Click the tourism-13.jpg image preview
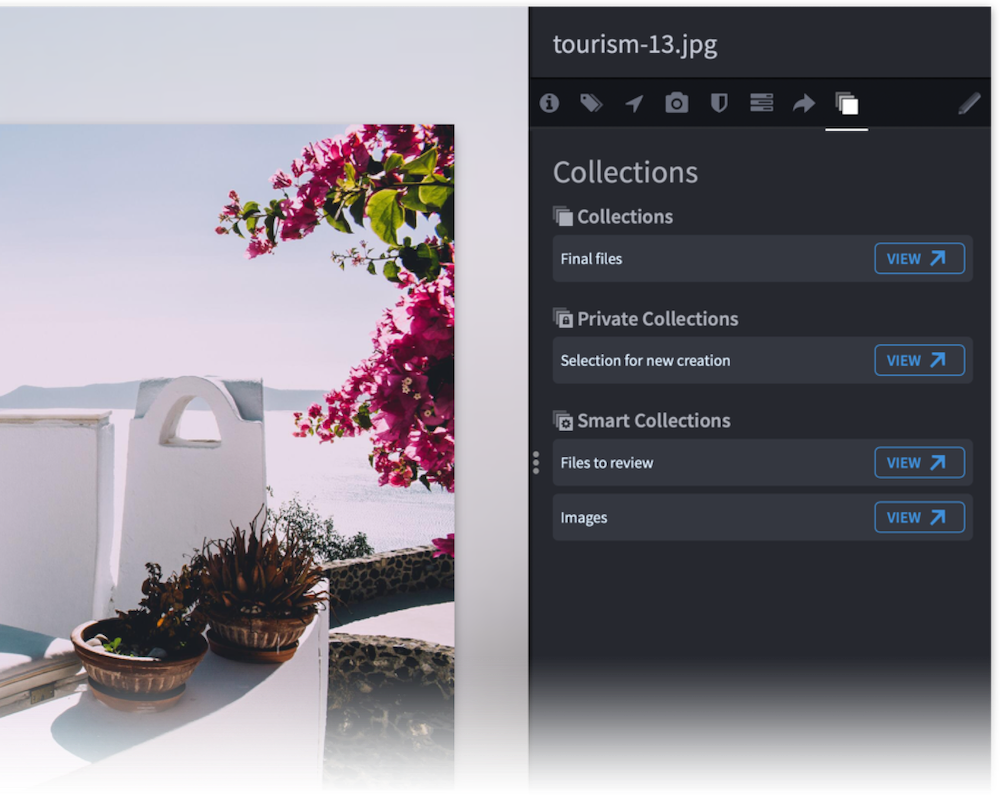Screen dimensions: 1000x795 tap(227, 458)
